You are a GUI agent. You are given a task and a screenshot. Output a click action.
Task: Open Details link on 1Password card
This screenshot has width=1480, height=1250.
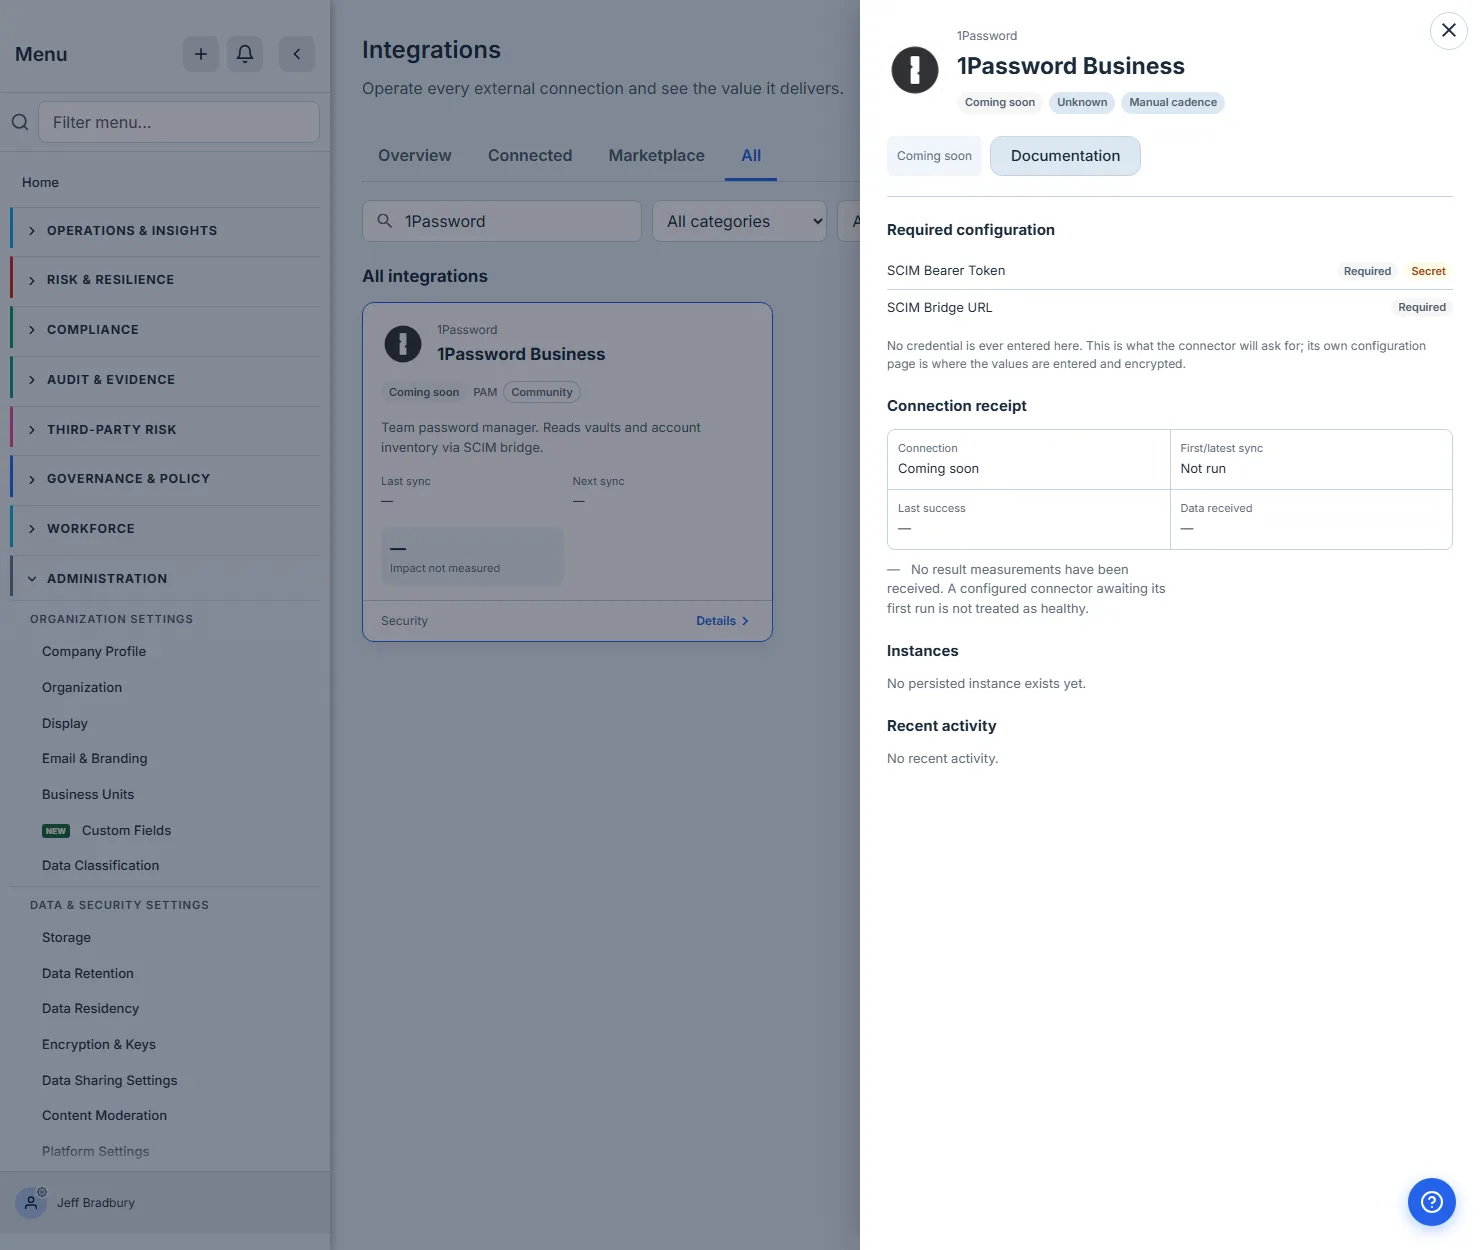tap(722, 621)
